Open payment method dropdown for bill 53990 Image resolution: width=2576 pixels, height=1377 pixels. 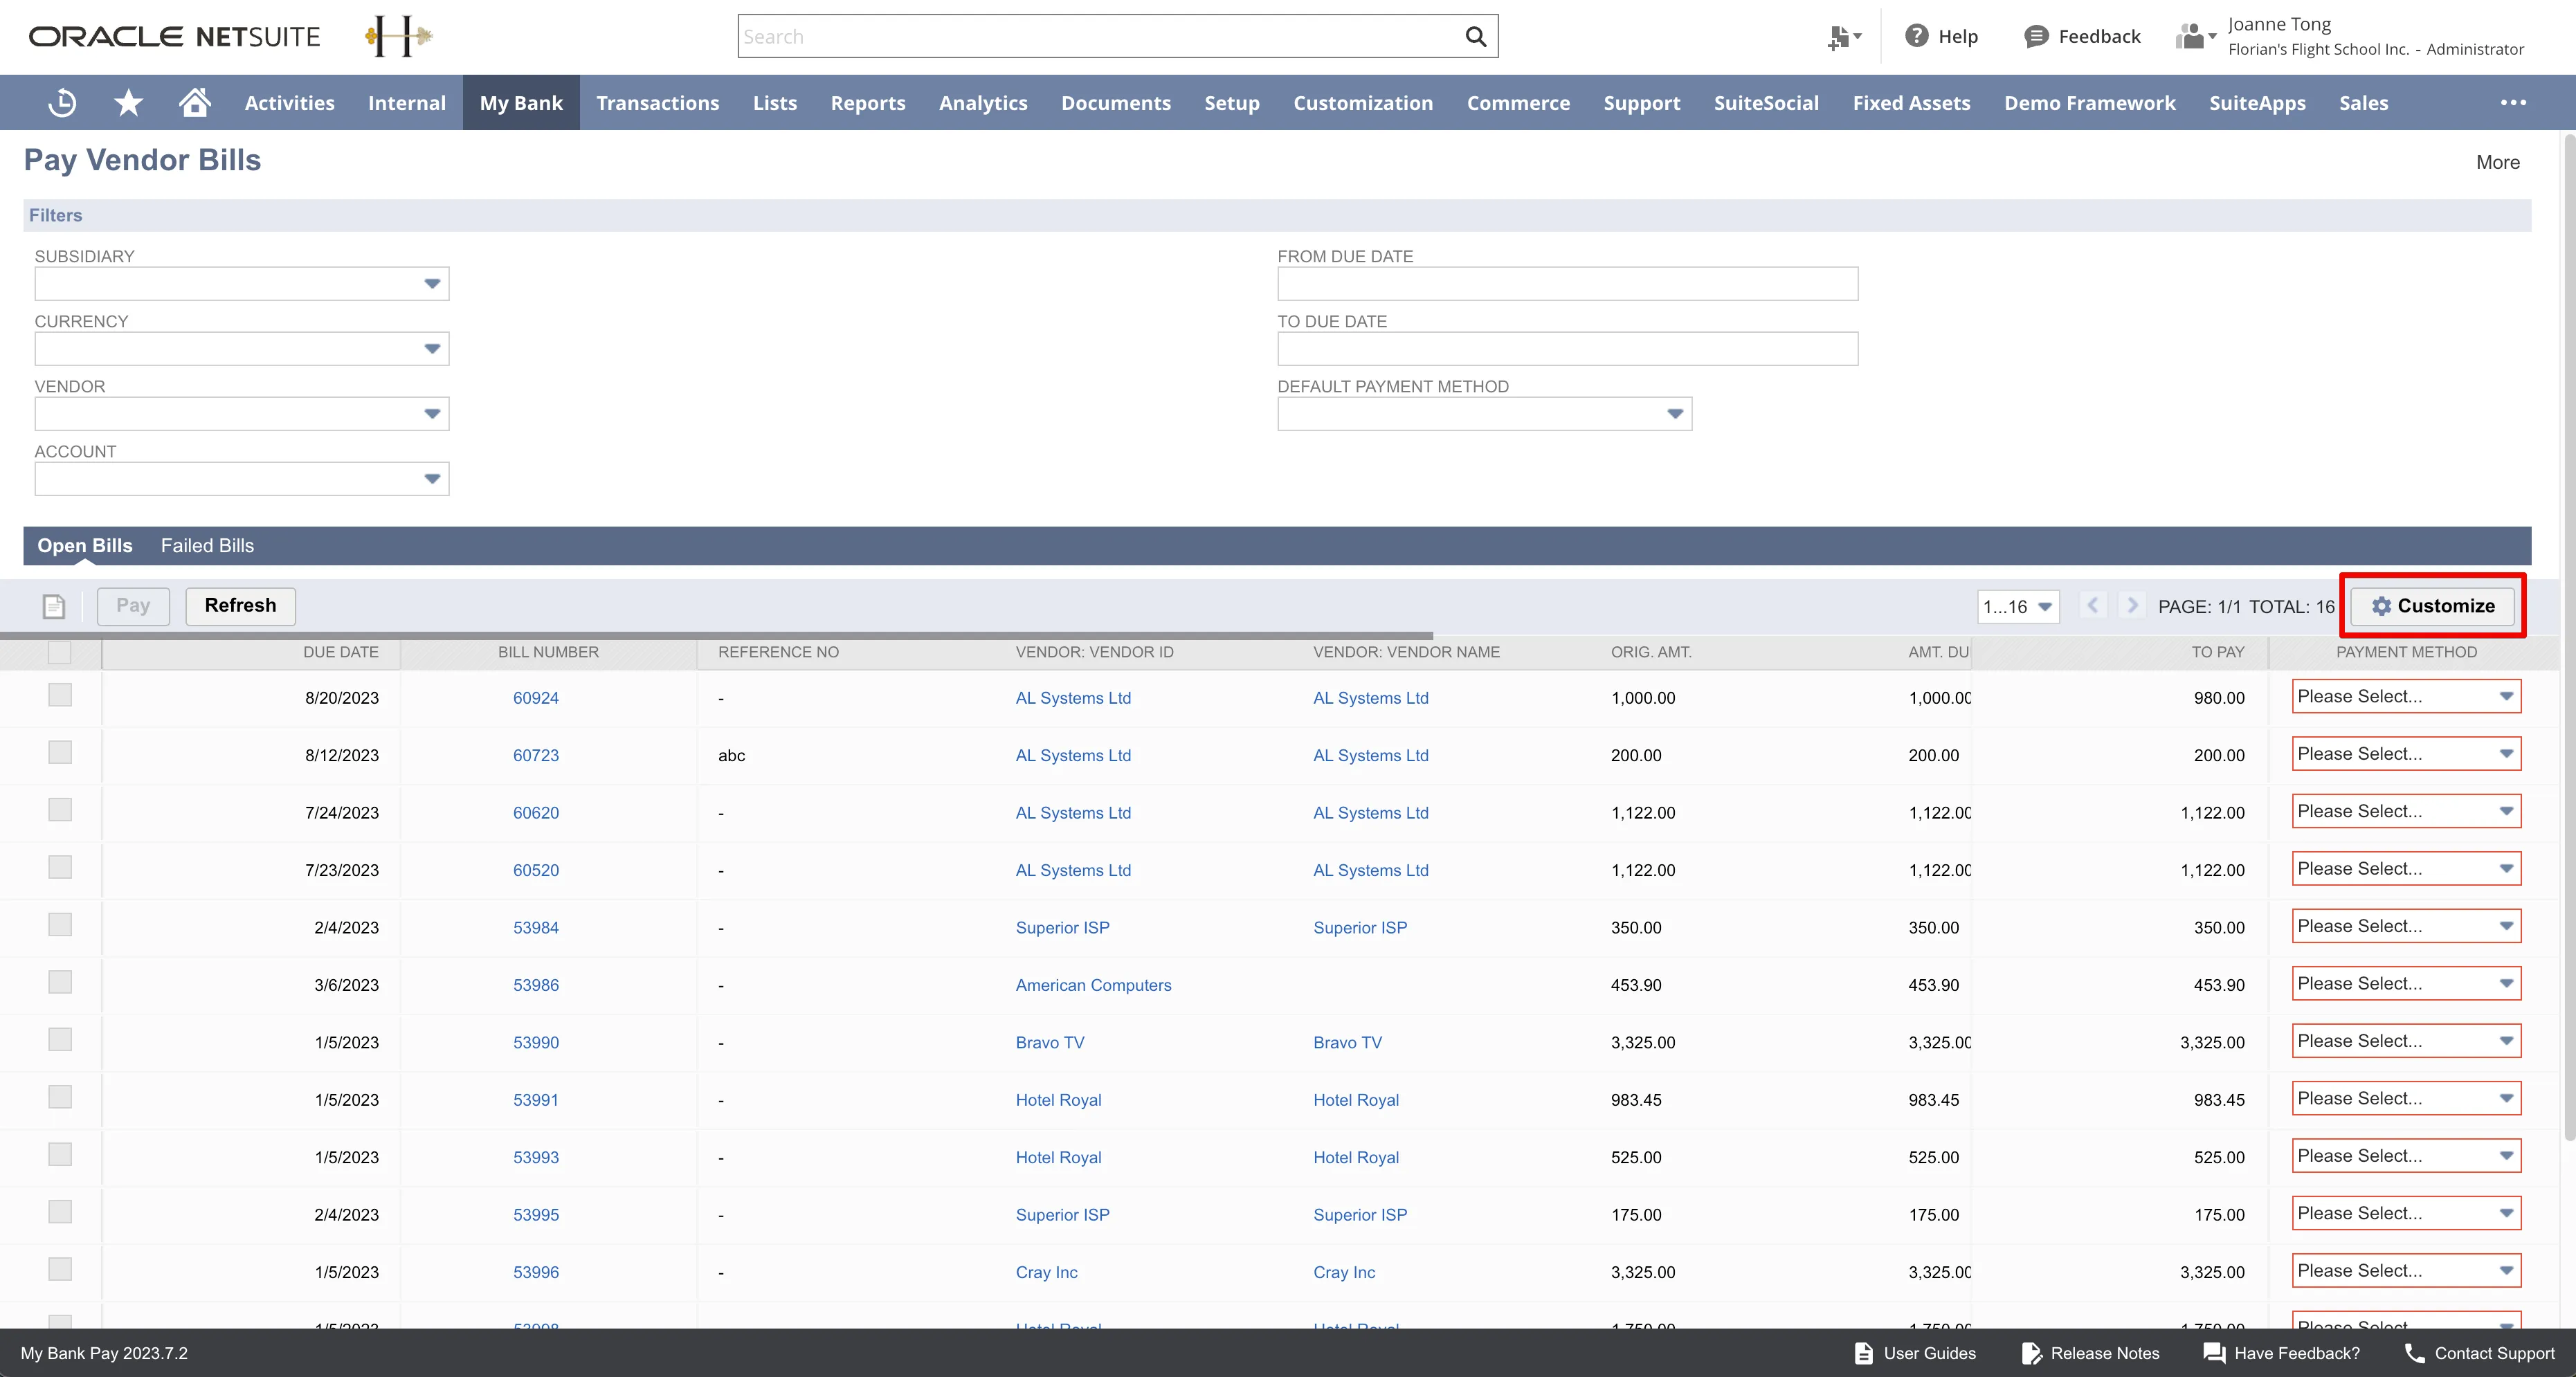coord(2406,1041)
